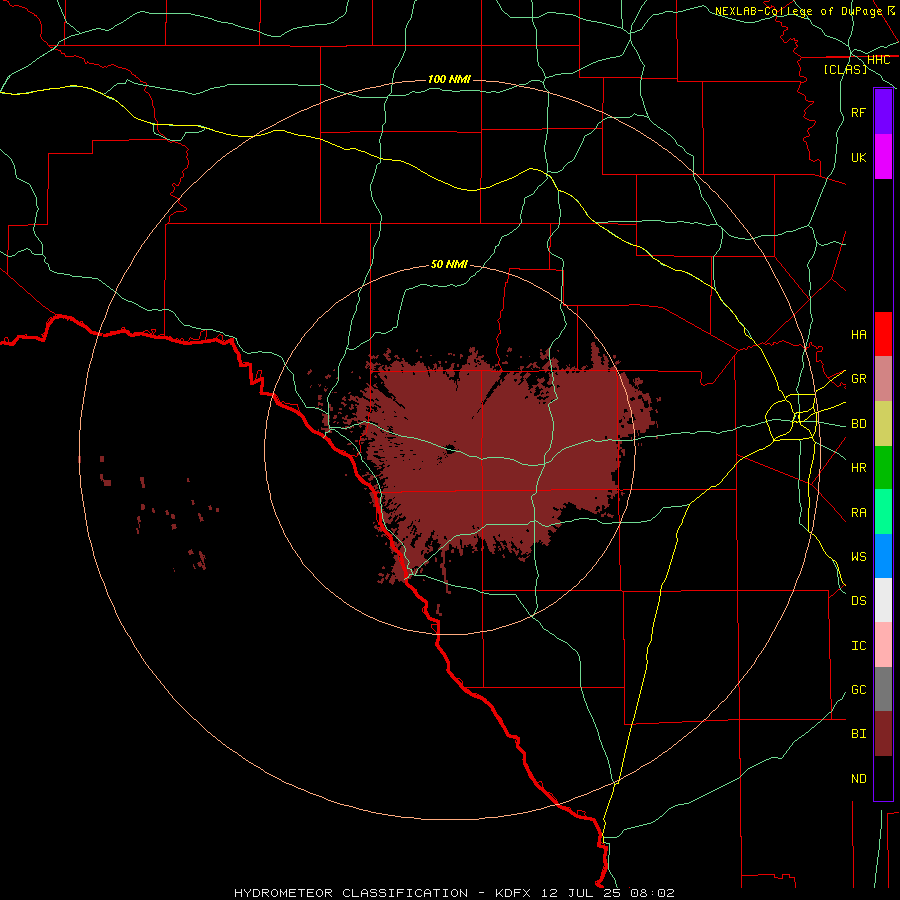Select the BD yellow legend swatch
The height and width of the screenshot is (900, 900).
point(883,424)
